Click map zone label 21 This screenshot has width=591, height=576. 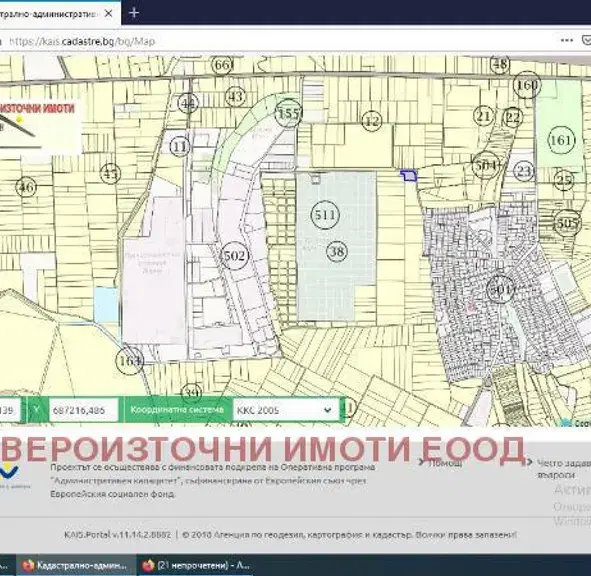(484, 116)
